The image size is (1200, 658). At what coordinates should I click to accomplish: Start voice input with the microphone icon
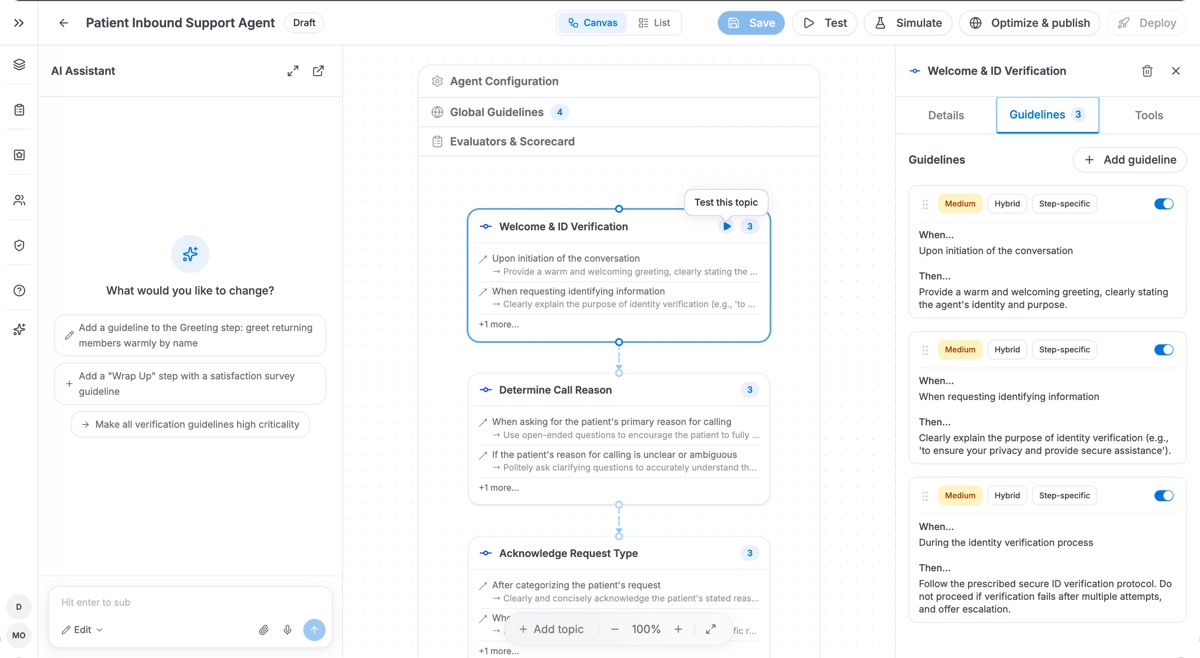click(x=287, y=630)
